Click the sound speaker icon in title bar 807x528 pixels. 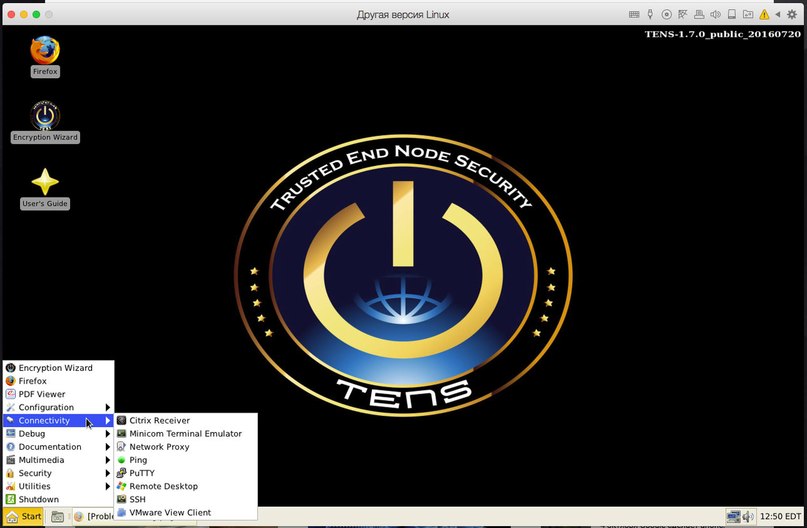point(715,14)
